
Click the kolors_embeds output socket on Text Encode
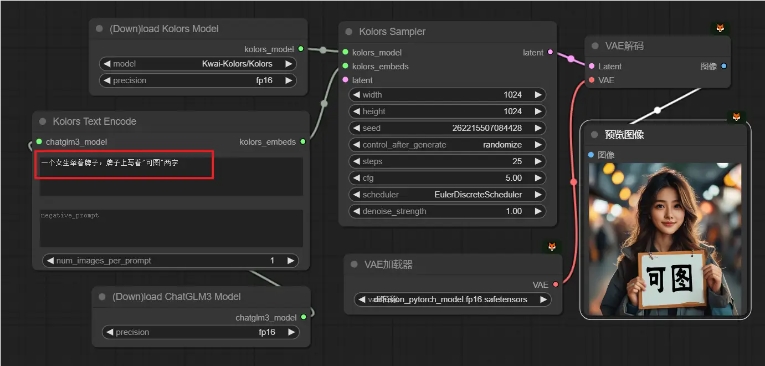tap(303, 142)
